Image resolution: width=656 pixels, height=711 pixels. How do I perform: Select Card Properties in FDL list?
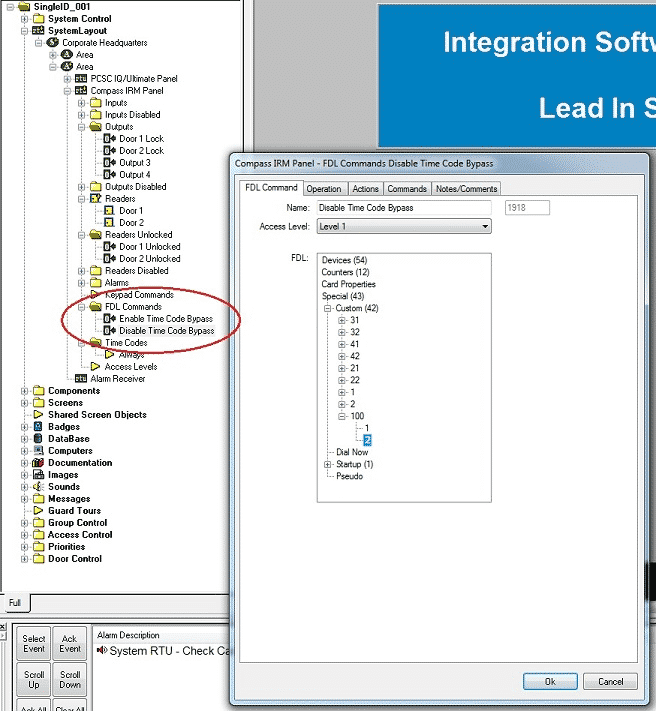(x=349, y=284)
